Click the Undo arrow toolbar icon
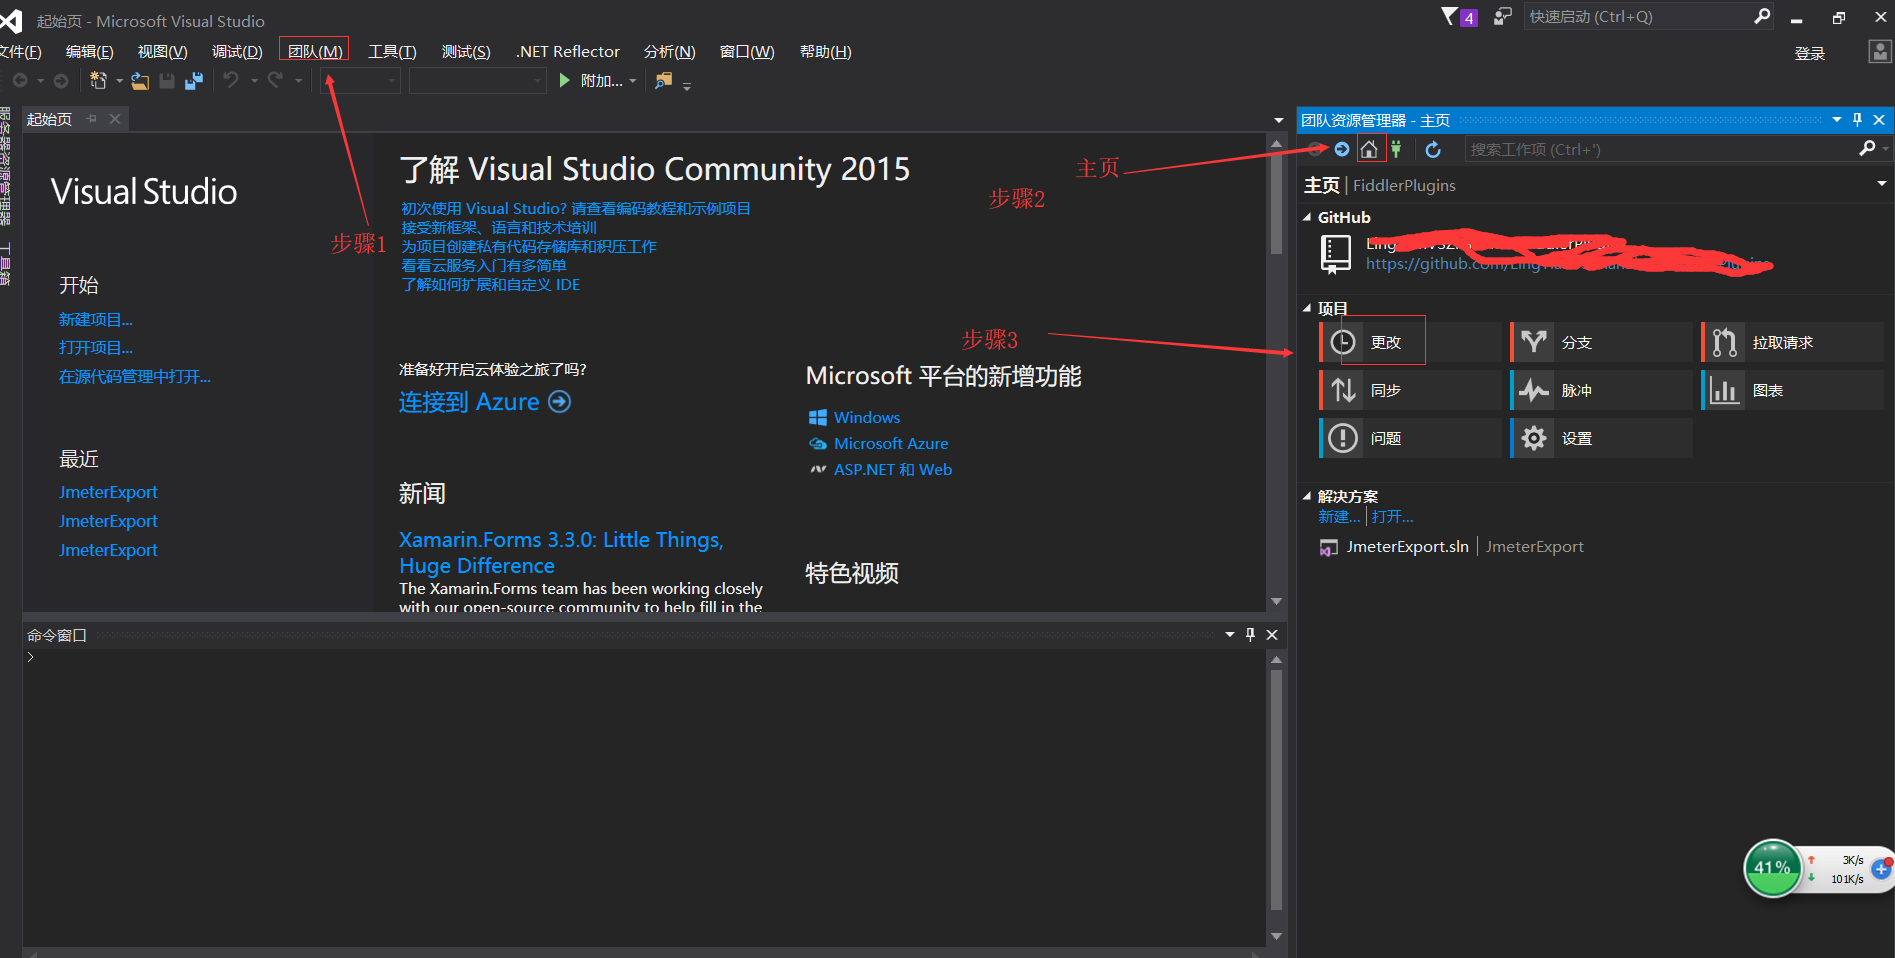The width and height of the screenshot is (1895, 958). (x=231, y=80)
